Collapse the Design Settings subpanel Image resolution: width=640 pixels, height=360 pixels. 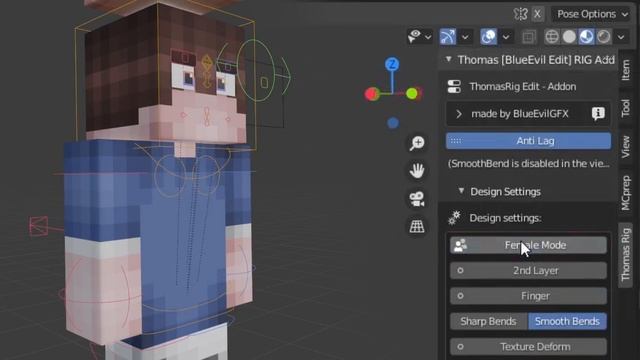click(x=461, y=191)
